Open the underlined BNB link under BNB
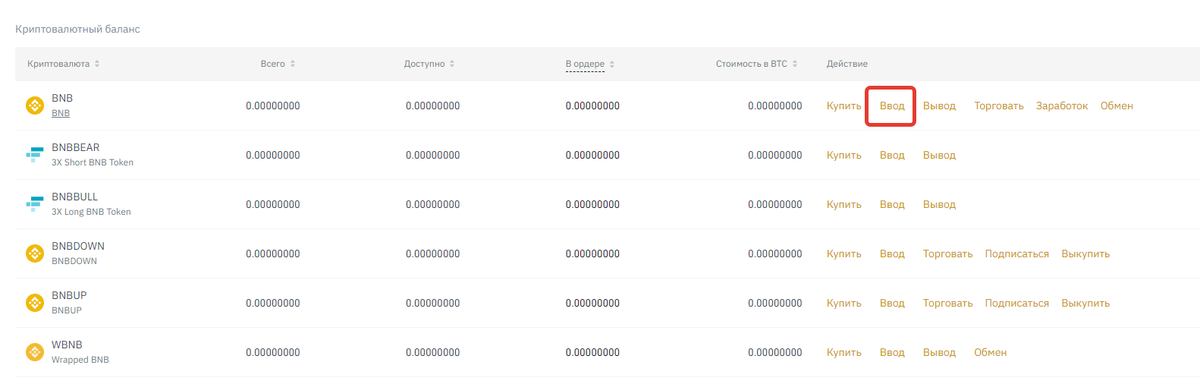Viewport: 1200px width, 384px height. [60, 113]
